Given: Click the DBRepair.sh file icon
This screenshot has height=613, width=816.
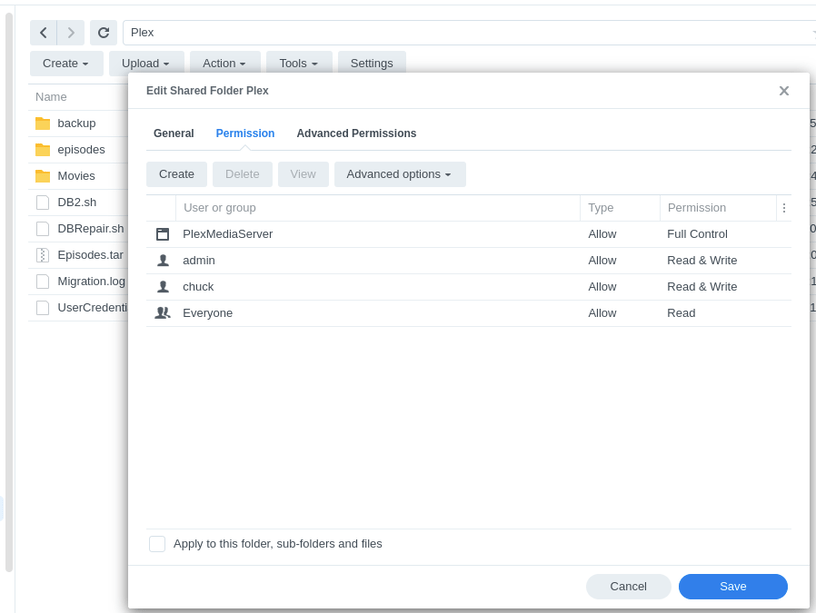Looking at the screenshot, I should [43, 228].
